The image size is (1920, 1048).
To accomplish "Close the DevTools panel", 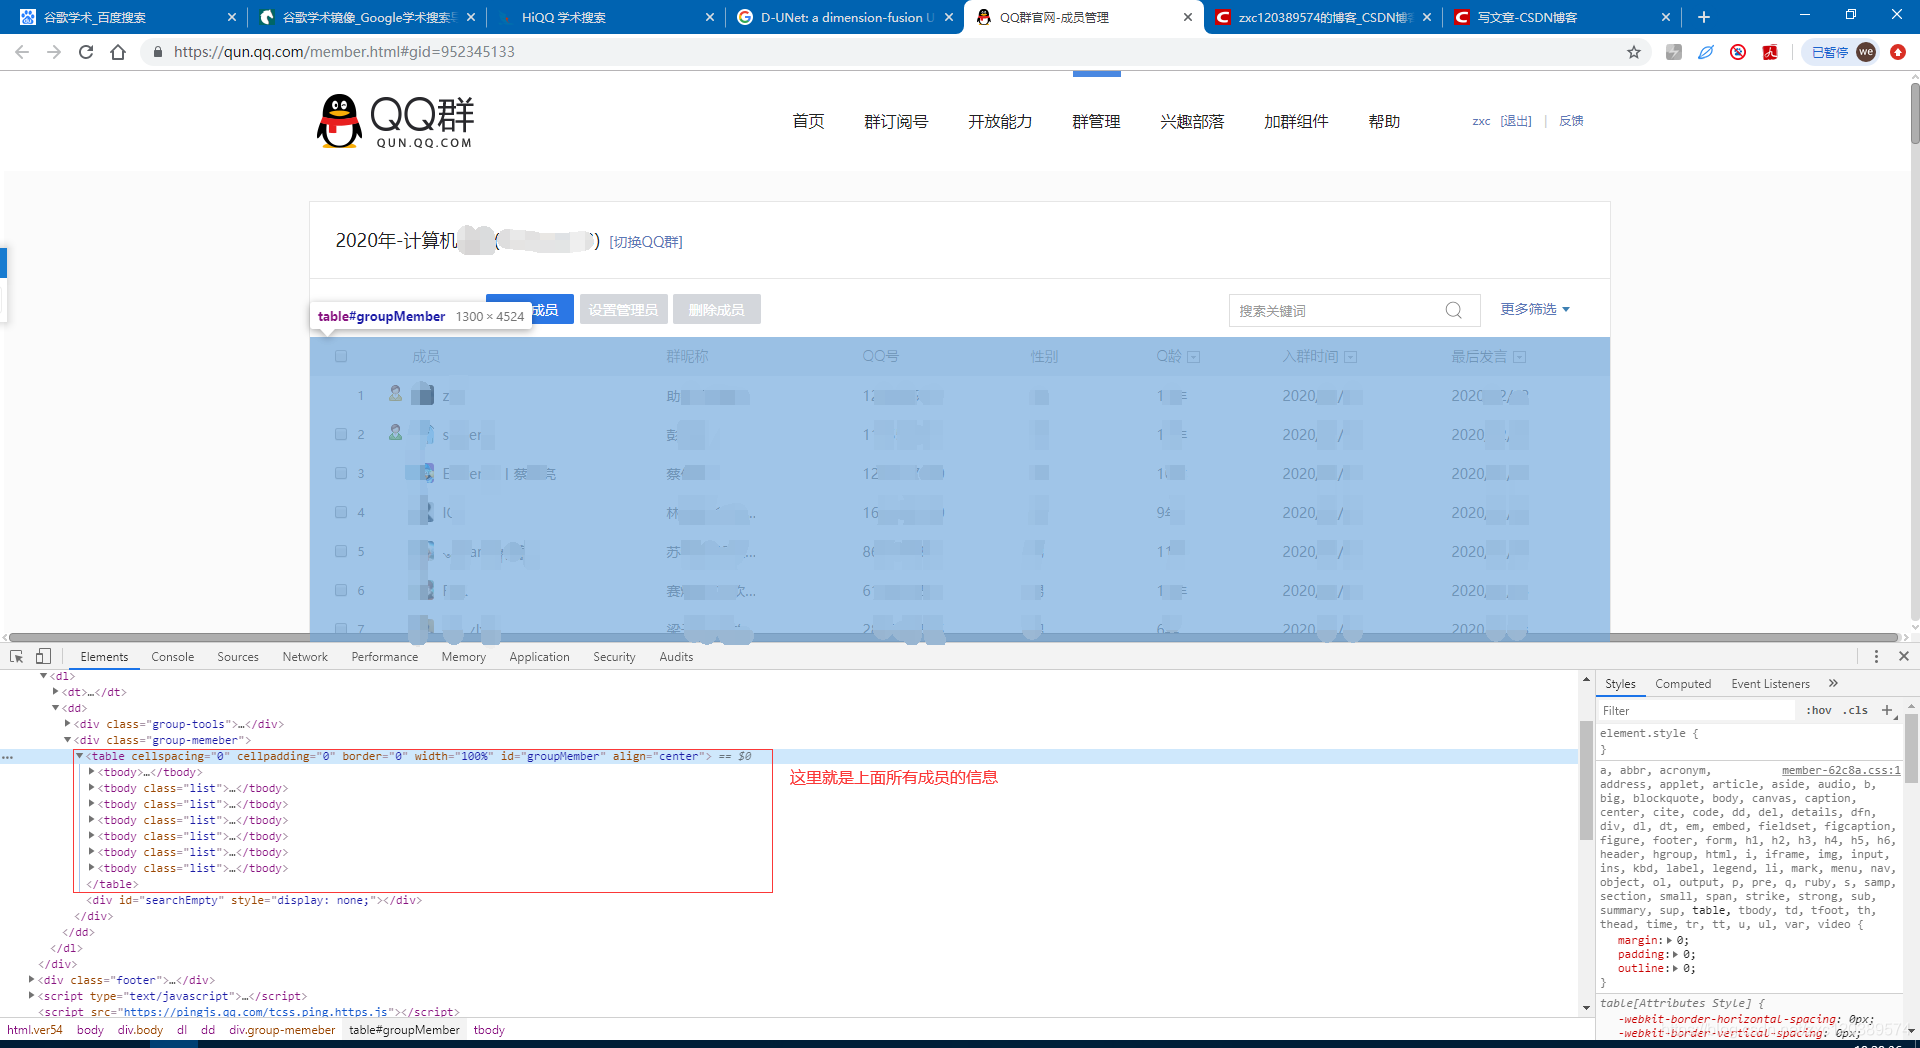I will pyautogui.click(x=1904, y=657).
